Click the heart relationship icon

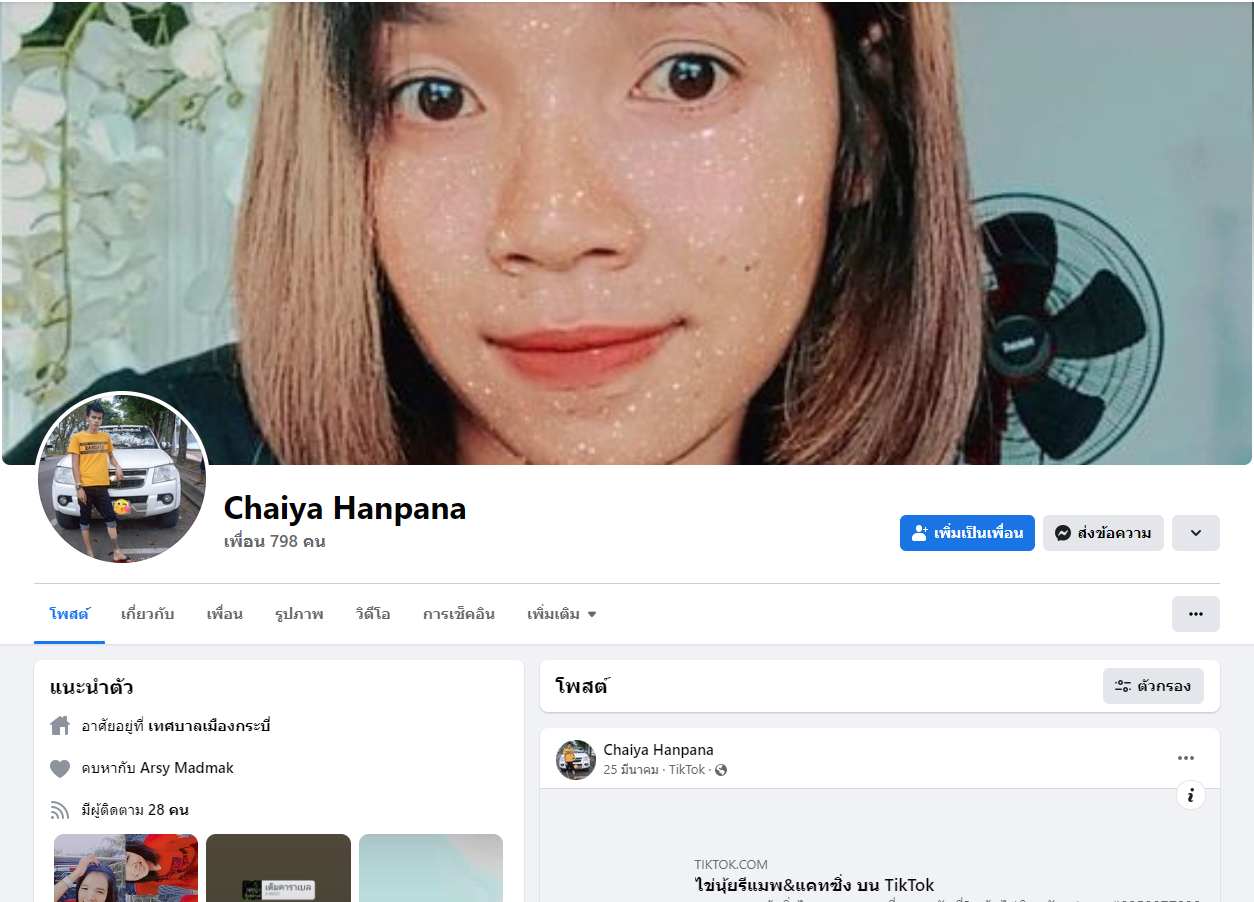tap(60, 768)
